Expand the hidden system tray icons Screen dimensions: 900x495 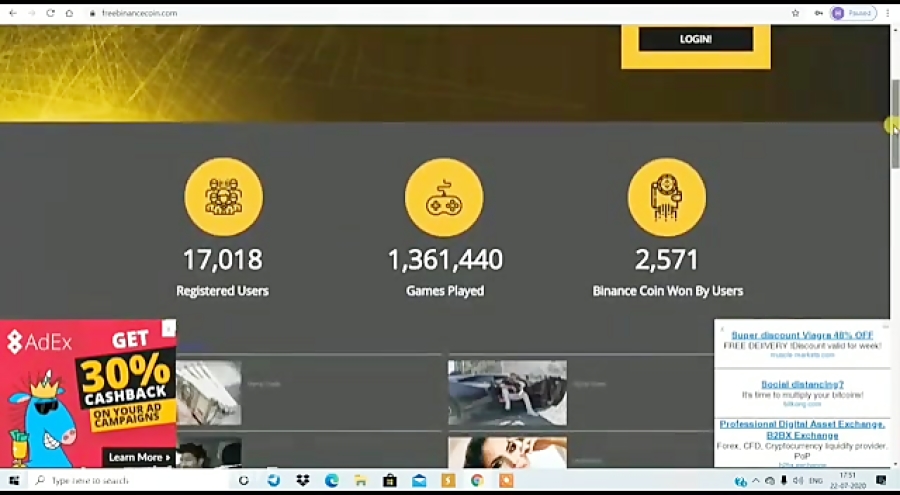click(756, 481)
